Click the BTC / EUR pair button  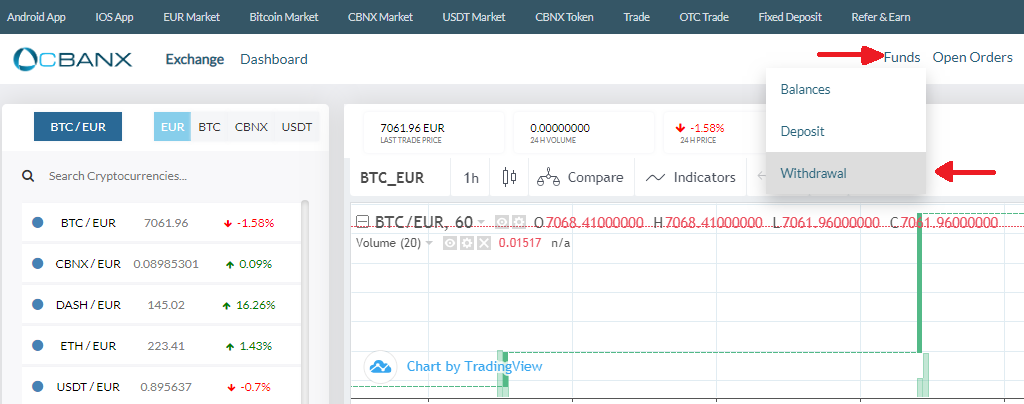point(78,127)
